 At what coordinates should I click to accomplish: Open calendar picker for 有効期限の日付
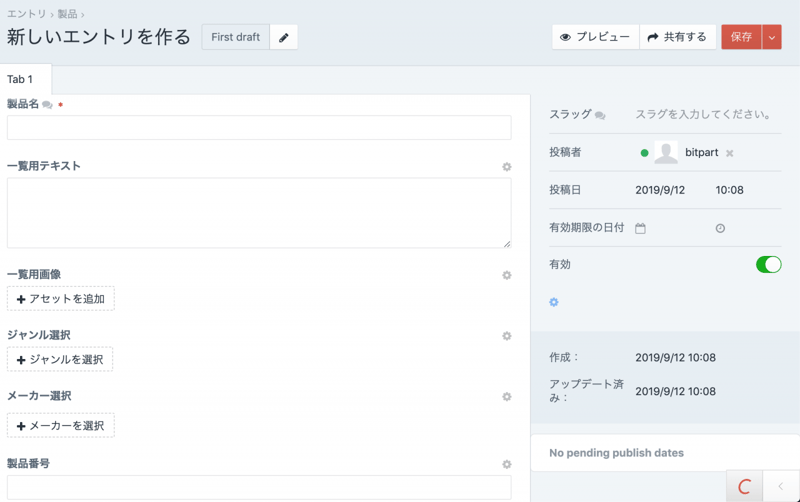[x=641, y=228]
